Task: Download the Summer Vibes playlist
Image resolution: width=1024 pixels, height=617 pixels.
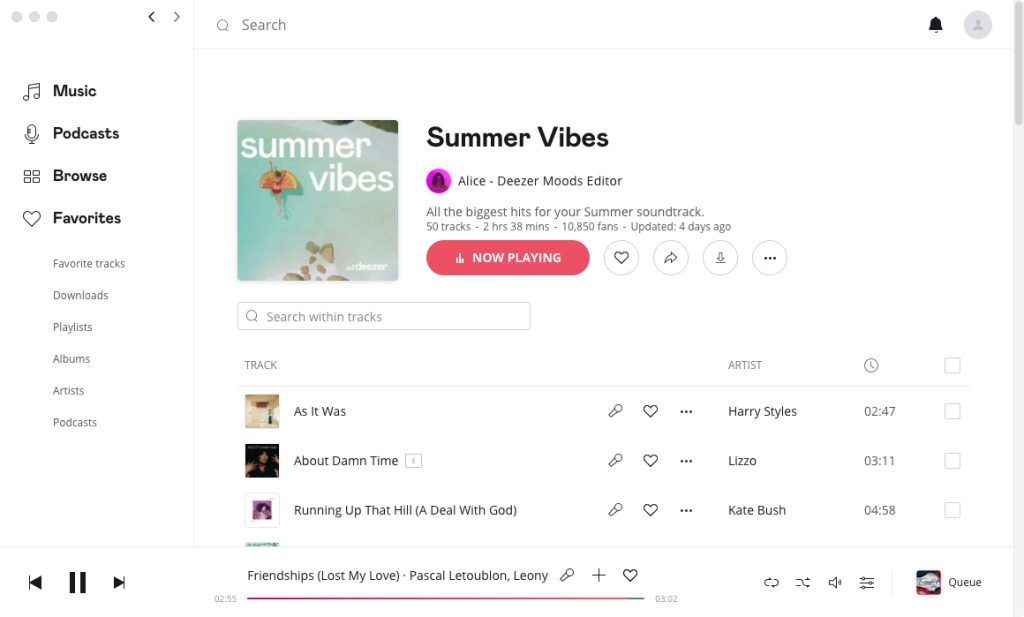Action: 720,258
